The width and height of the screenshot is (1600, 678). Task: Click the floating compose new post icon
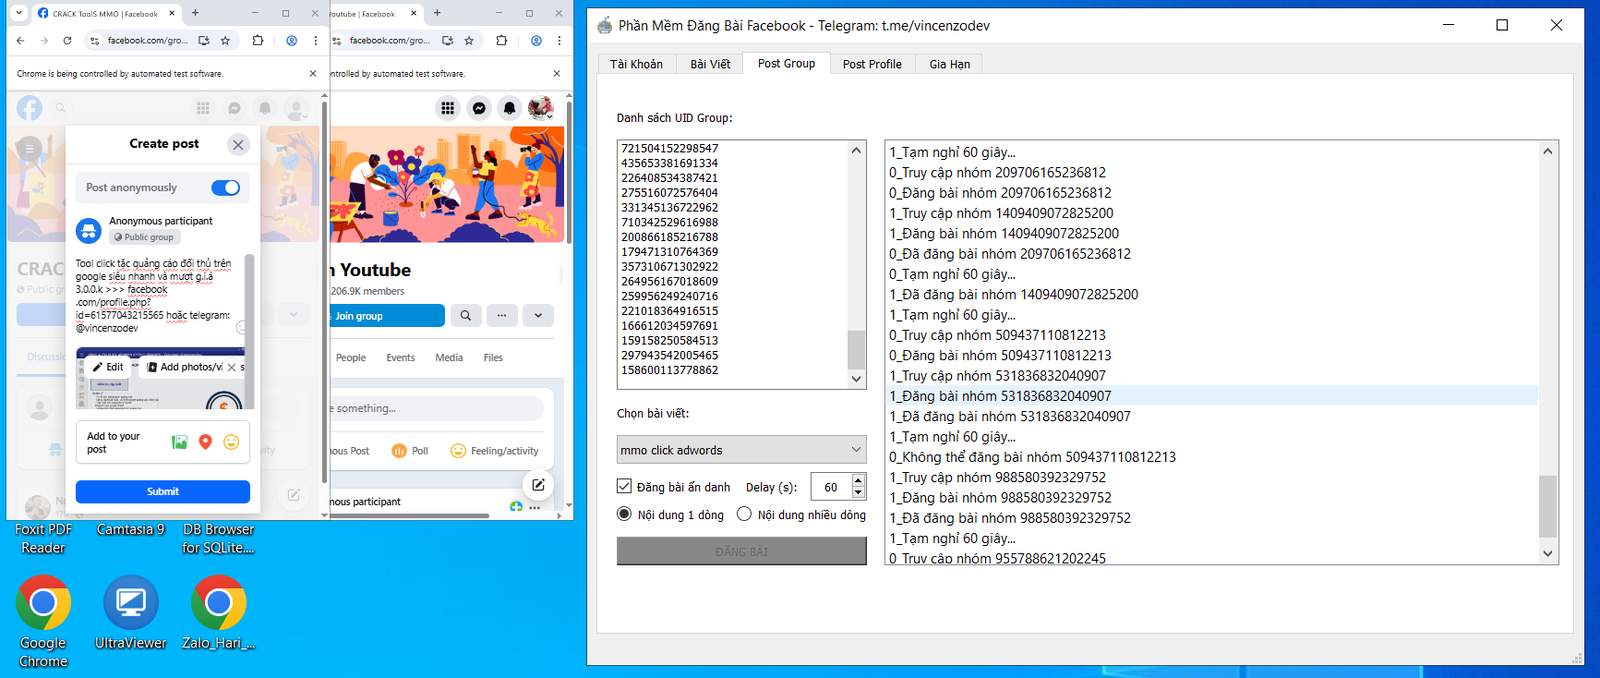click(538, 485)
